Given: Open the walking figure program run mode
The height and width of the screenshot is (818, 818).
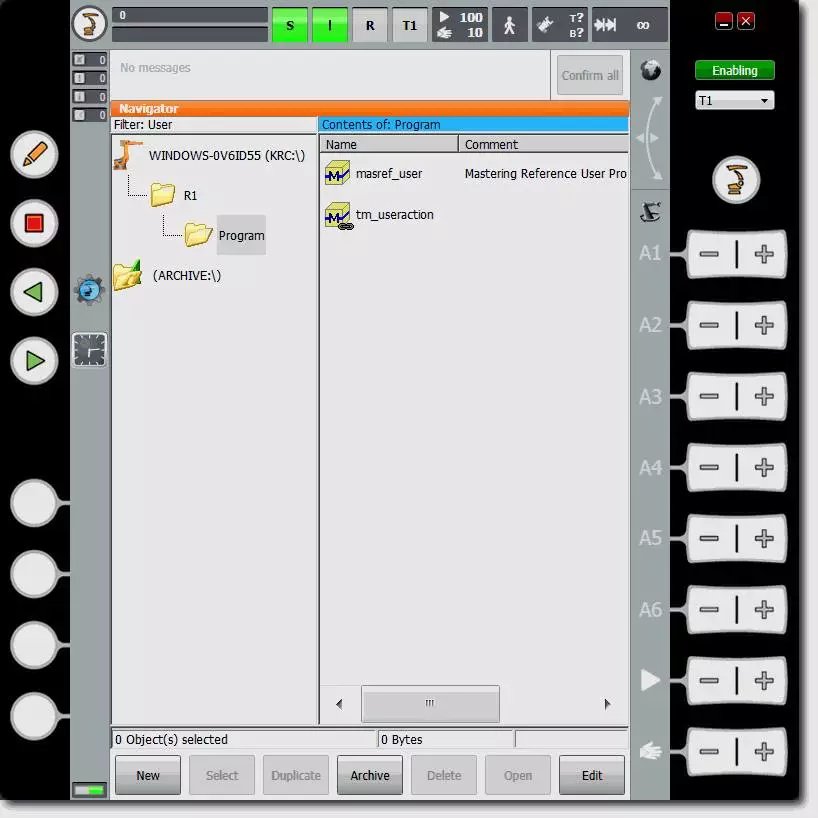Looking at the screenshot, I should click(x=509, y=25).
